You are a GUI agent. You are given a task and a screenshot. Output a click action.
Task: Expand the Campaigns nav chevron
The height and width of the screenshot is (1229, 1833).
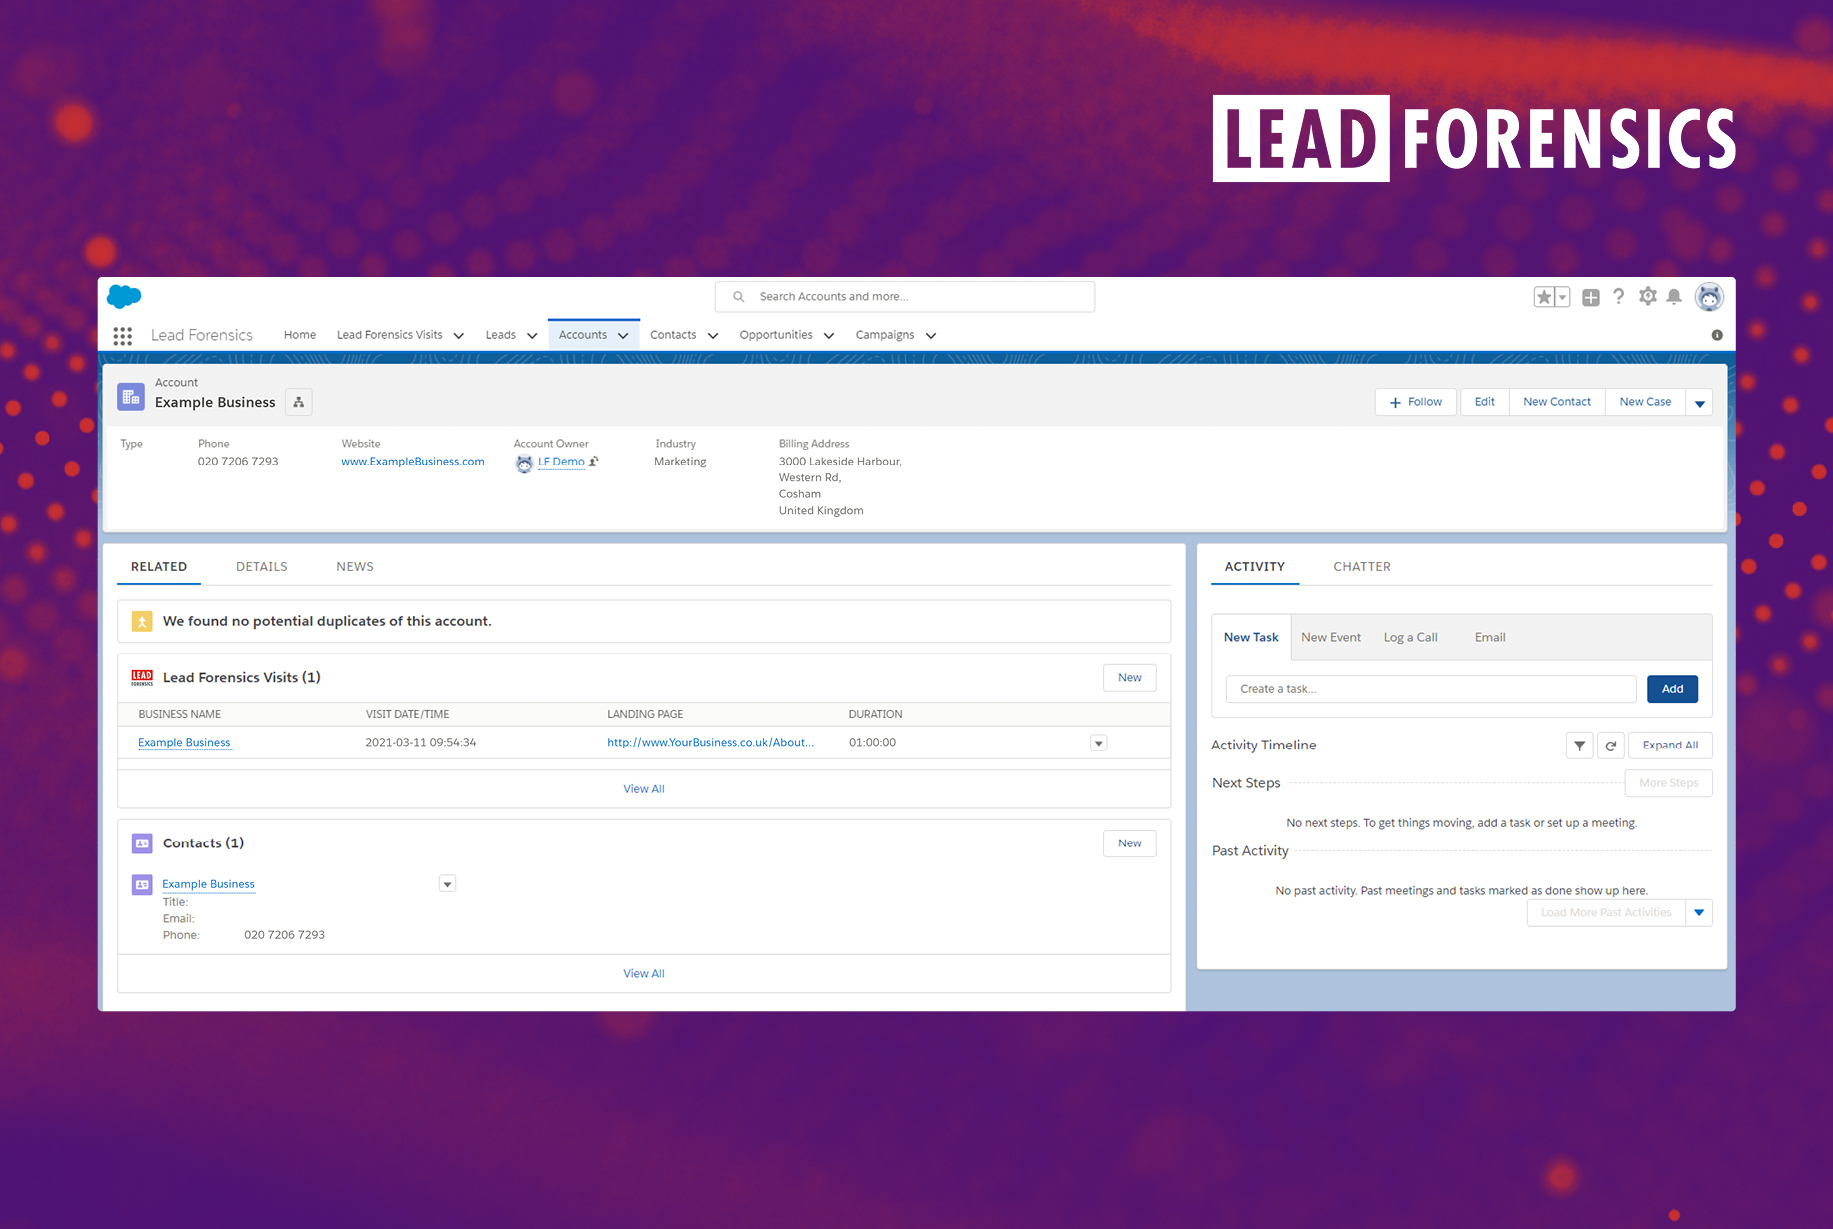tap(931, 336)
